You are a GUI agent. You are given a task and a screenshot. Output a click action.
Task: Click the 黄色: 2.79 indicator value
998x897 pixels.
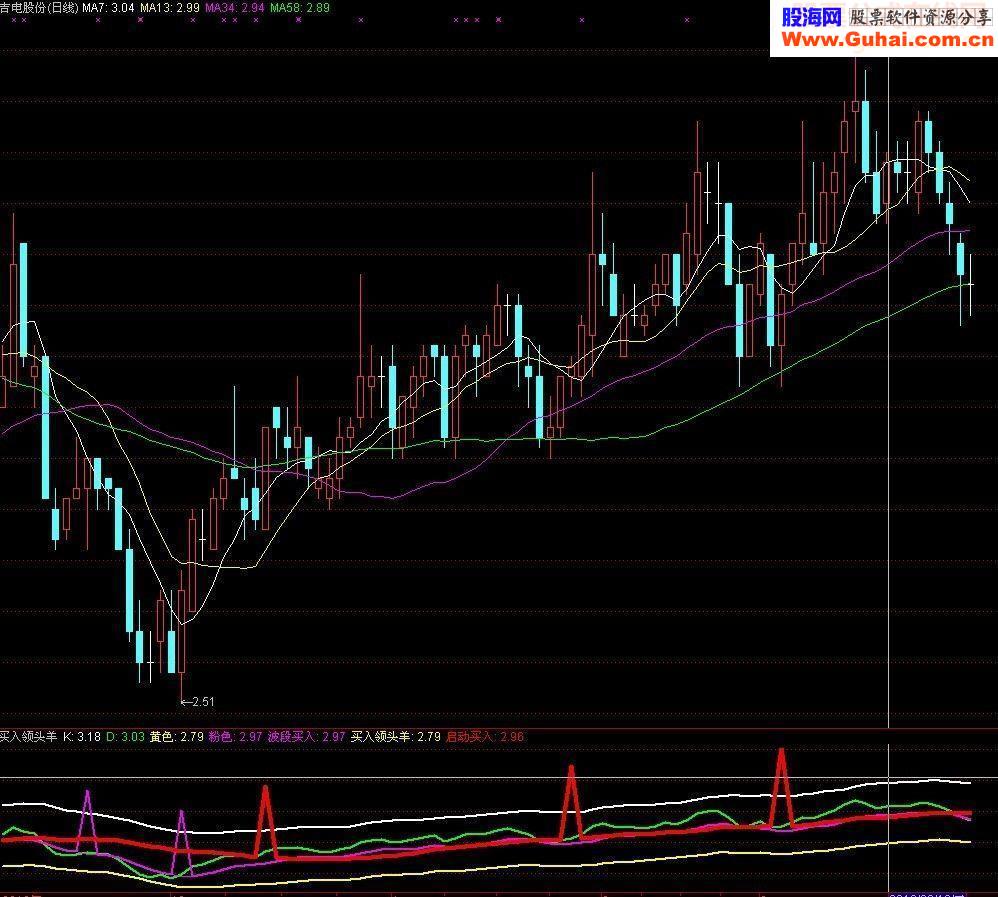[177, 737]
